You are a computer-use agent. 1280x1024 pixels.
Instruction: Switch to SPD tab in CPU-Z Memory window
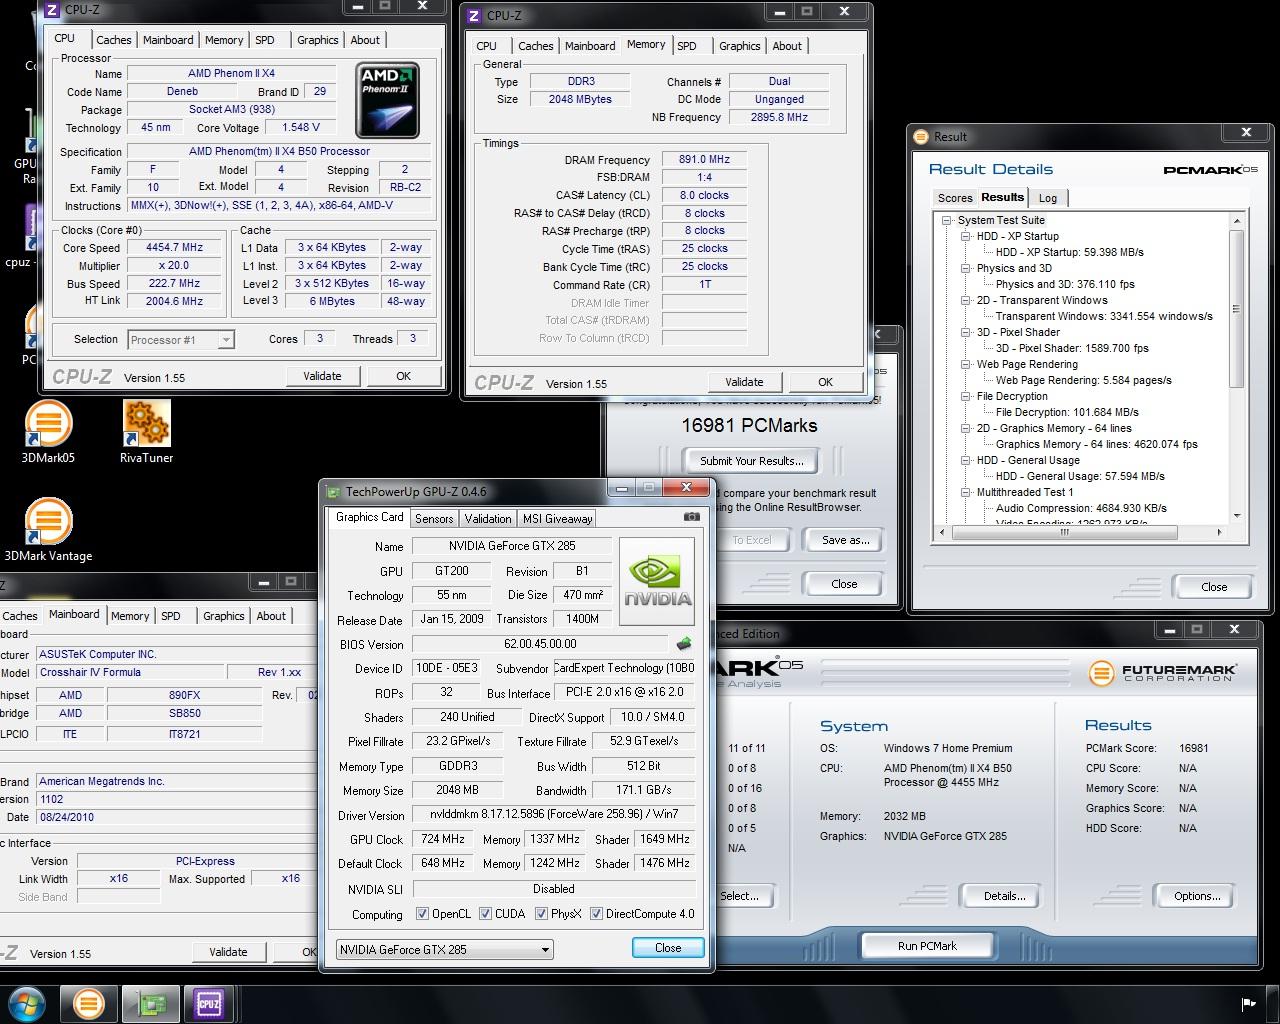686,46
